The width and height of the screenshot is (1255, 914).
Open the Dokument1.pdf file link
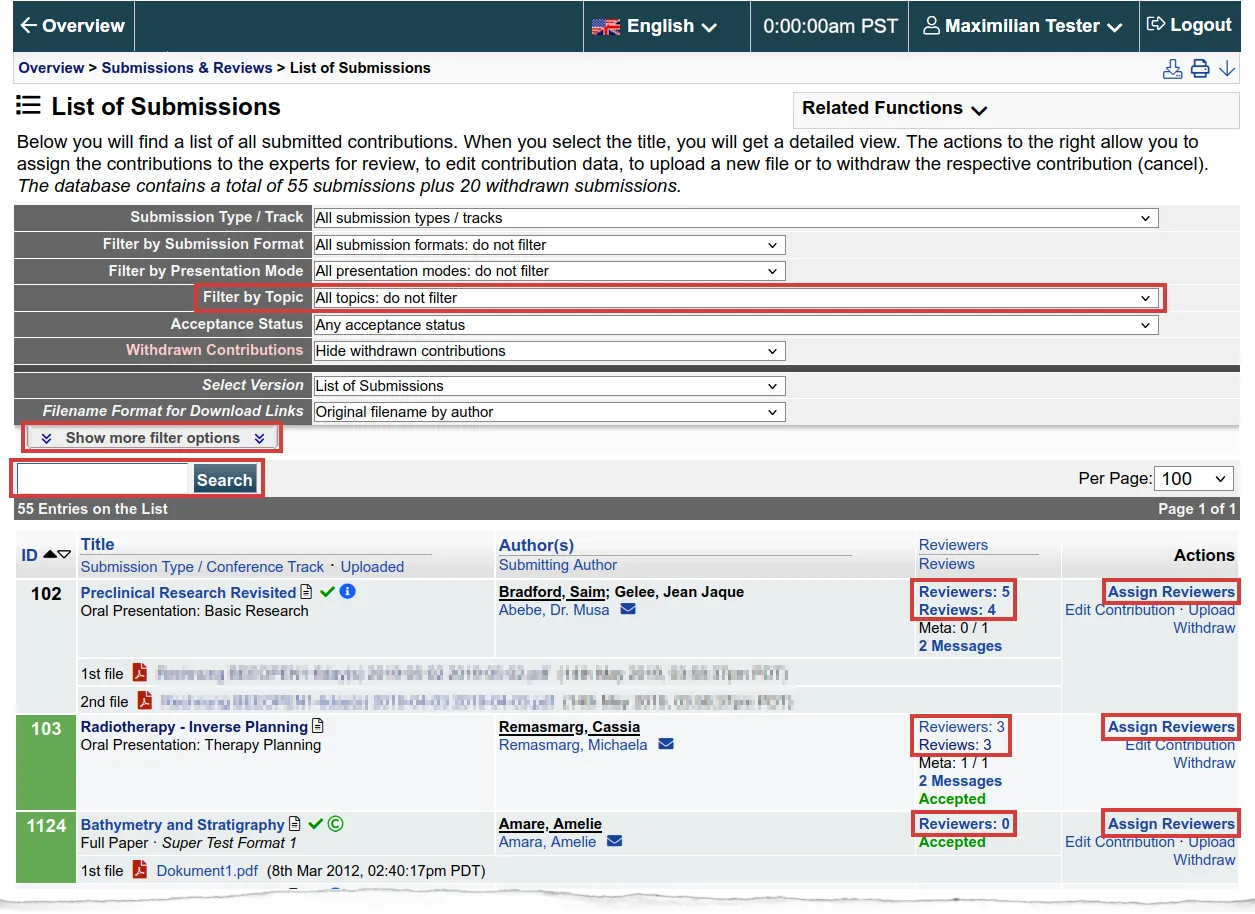(207, 871)
